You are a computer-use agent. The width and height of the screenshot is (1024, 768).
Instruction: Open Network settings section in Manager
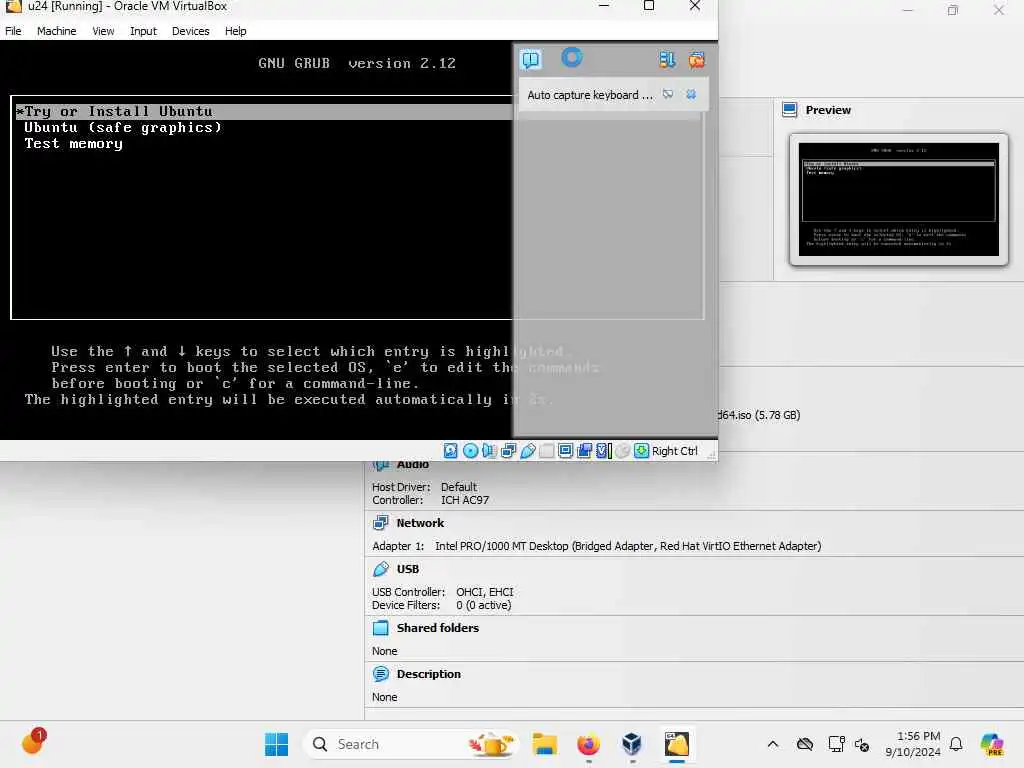click(x=420, y=523)
